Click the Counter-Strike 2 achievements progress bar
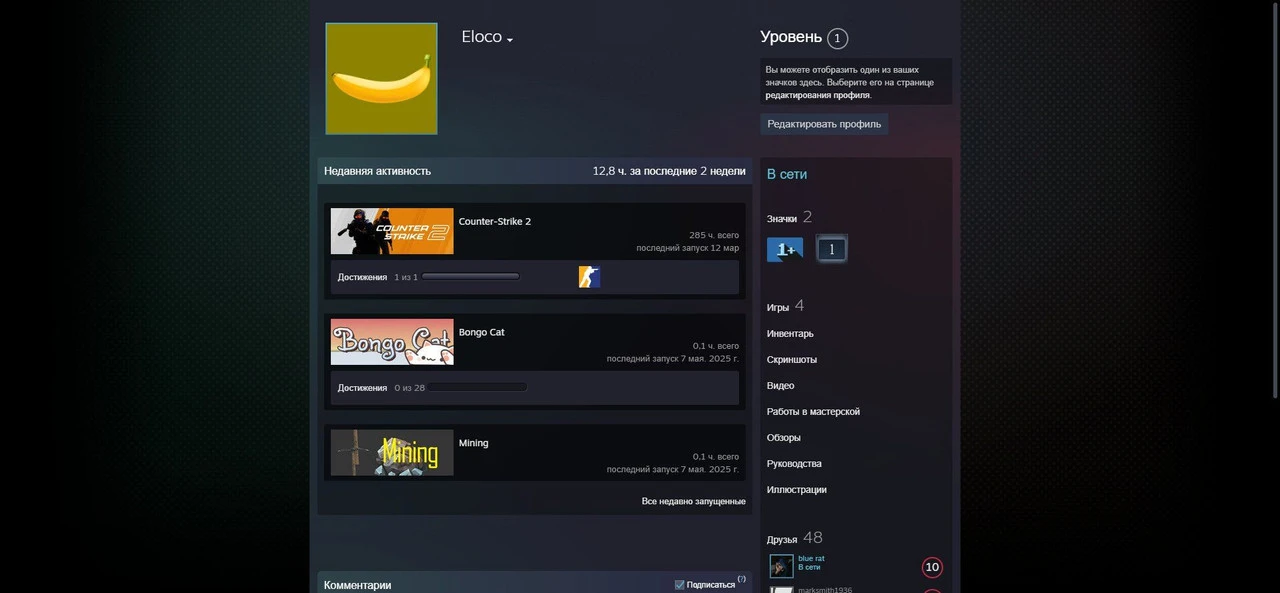 471,277
